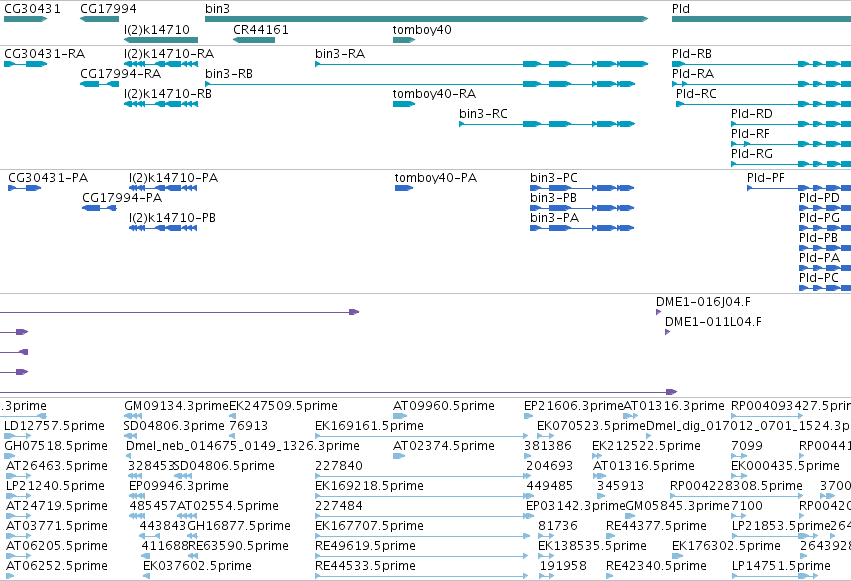Click the tomboy40-RA transcript label
Image resolution: width=851 pixels, height=581 pixels.
(434, 94)
